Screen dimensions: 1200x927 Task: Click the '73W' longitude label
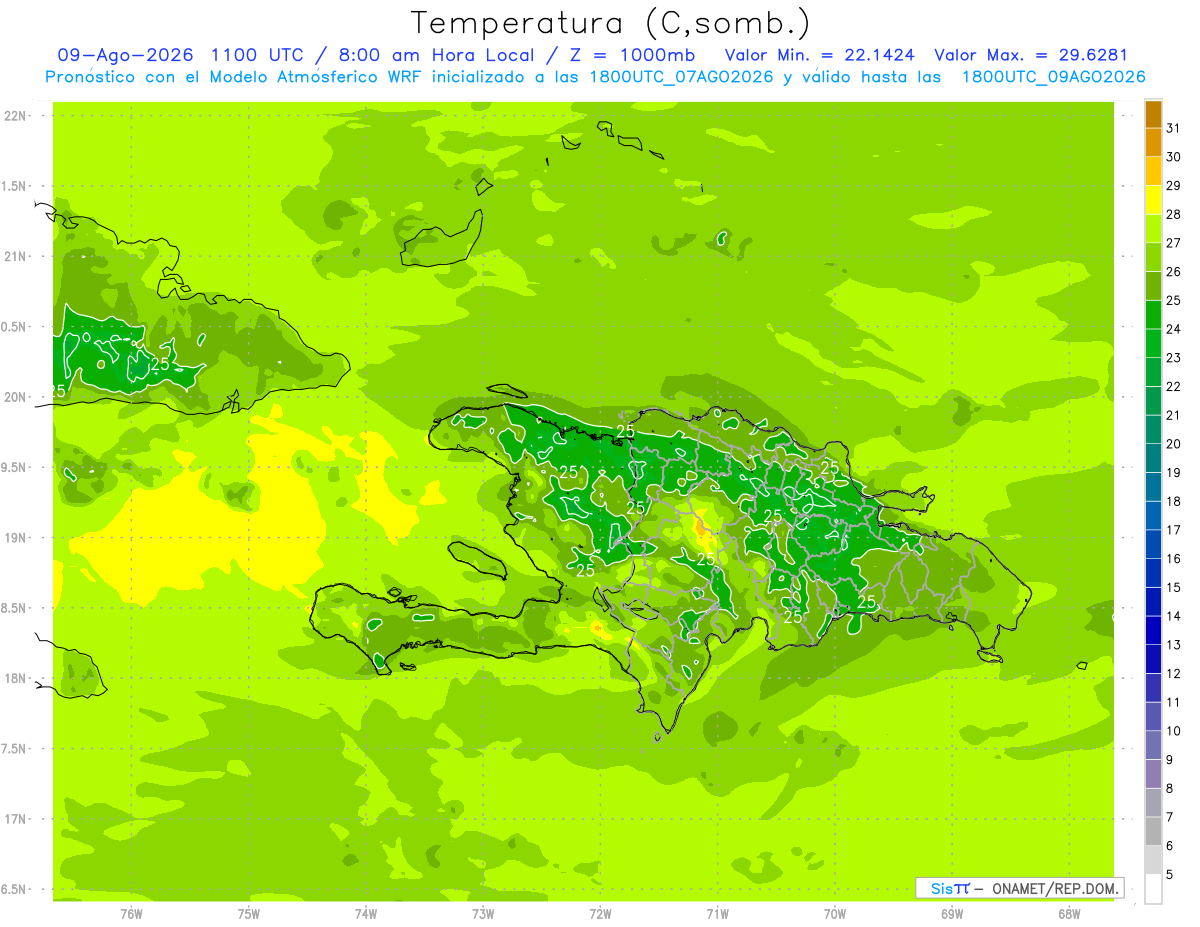(x=483, y=913)
